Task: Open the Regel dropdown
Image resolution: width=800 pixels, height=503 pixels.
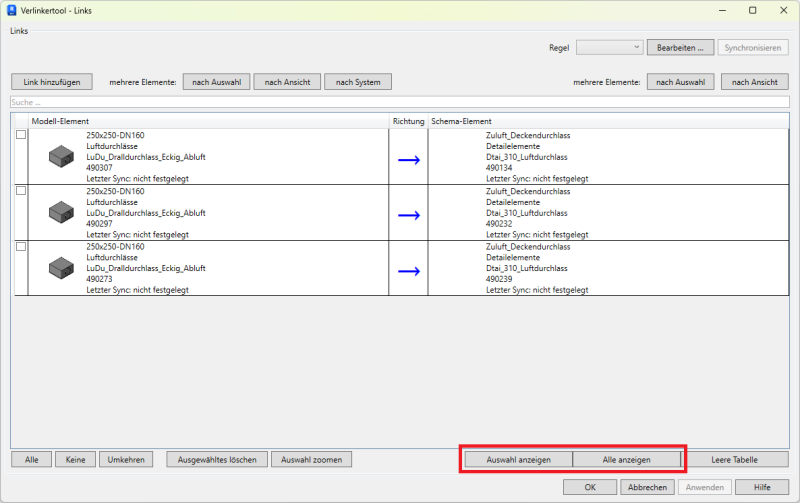Action: click(x=610, y=47)
